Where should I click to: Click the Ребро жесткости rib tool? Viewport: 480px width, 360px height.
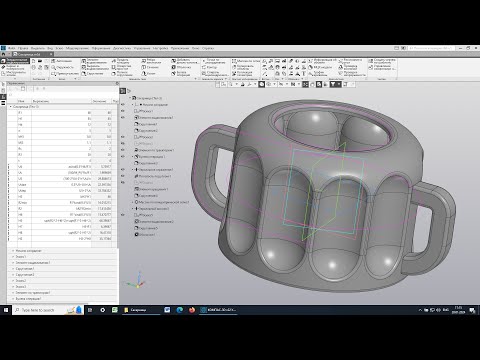coord(151,61)
